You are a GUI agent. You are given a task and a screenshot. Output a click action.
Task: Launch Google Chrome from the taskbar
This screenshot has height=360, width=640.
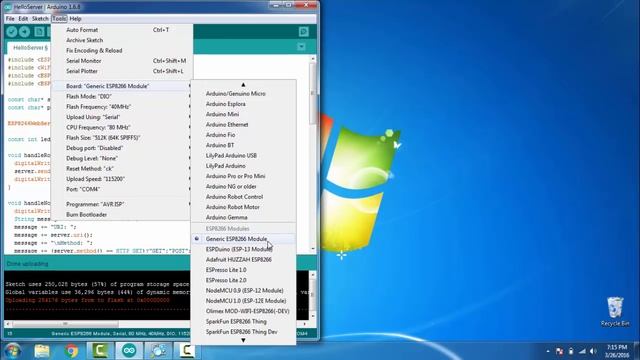coord(71,351)
